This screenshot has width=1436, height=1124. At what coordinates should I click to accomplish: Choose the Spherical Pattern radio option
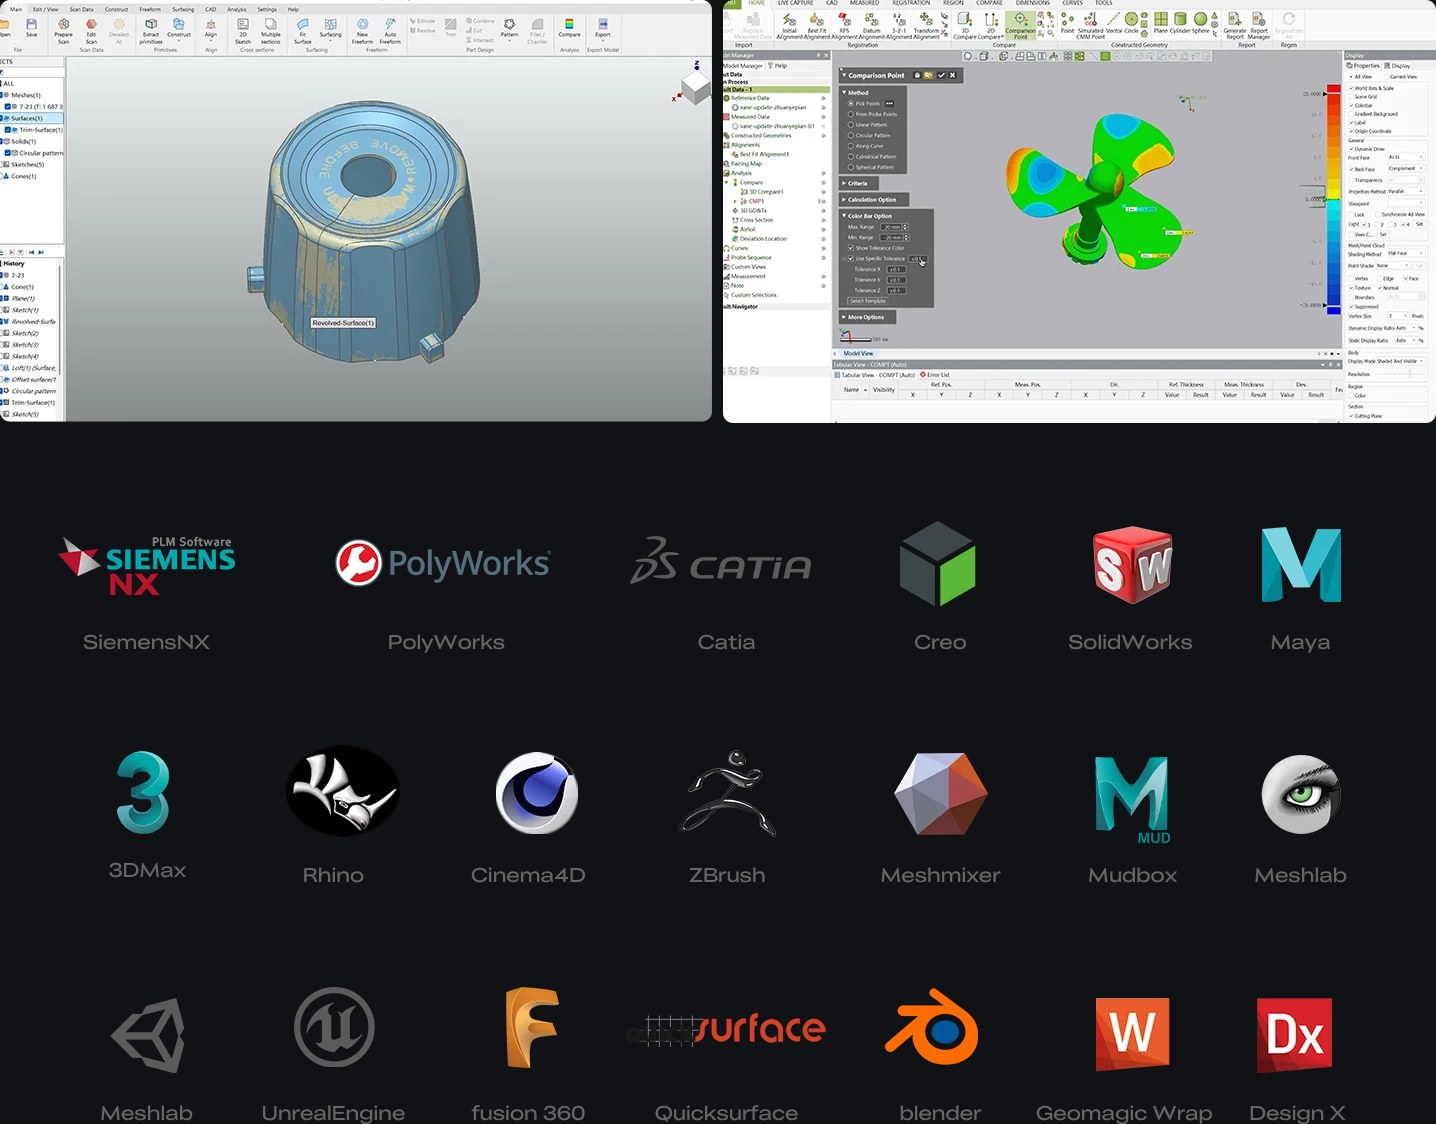click(851, 167)
